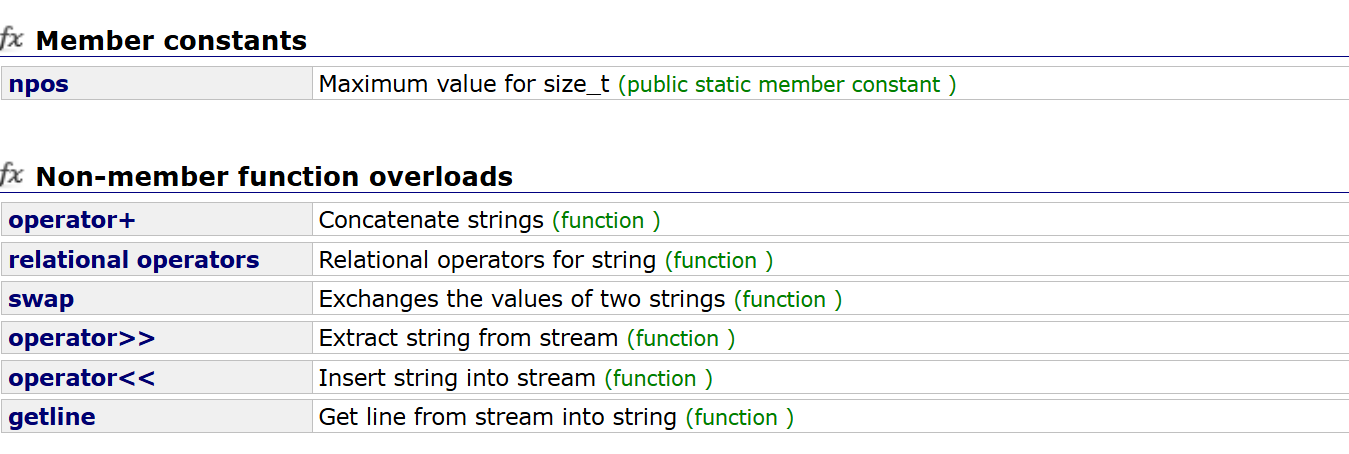Open the getline function link
The image size is (1349, 454).
click(x=52, y=417)
